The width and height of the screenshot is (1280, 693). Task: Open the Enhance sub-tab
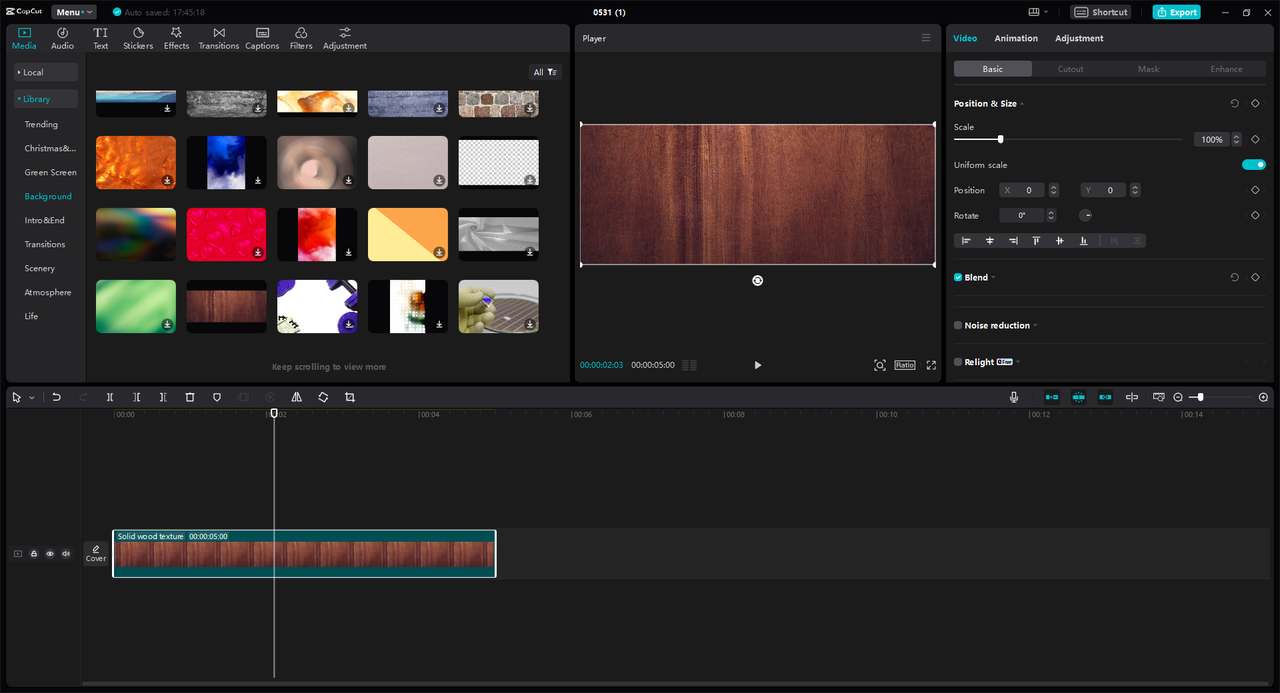1226,69
